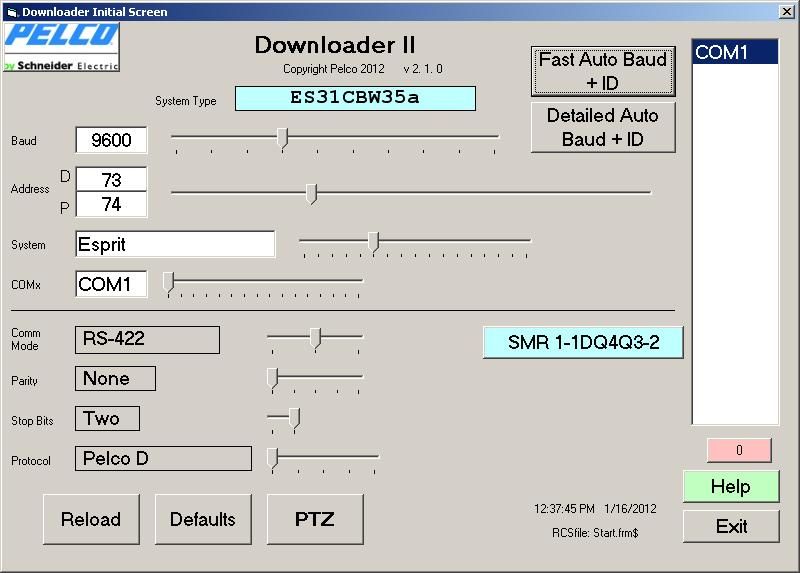Click the COMx field showing COM1
Screen dimensions: 800x573
(x=111, y=284)
